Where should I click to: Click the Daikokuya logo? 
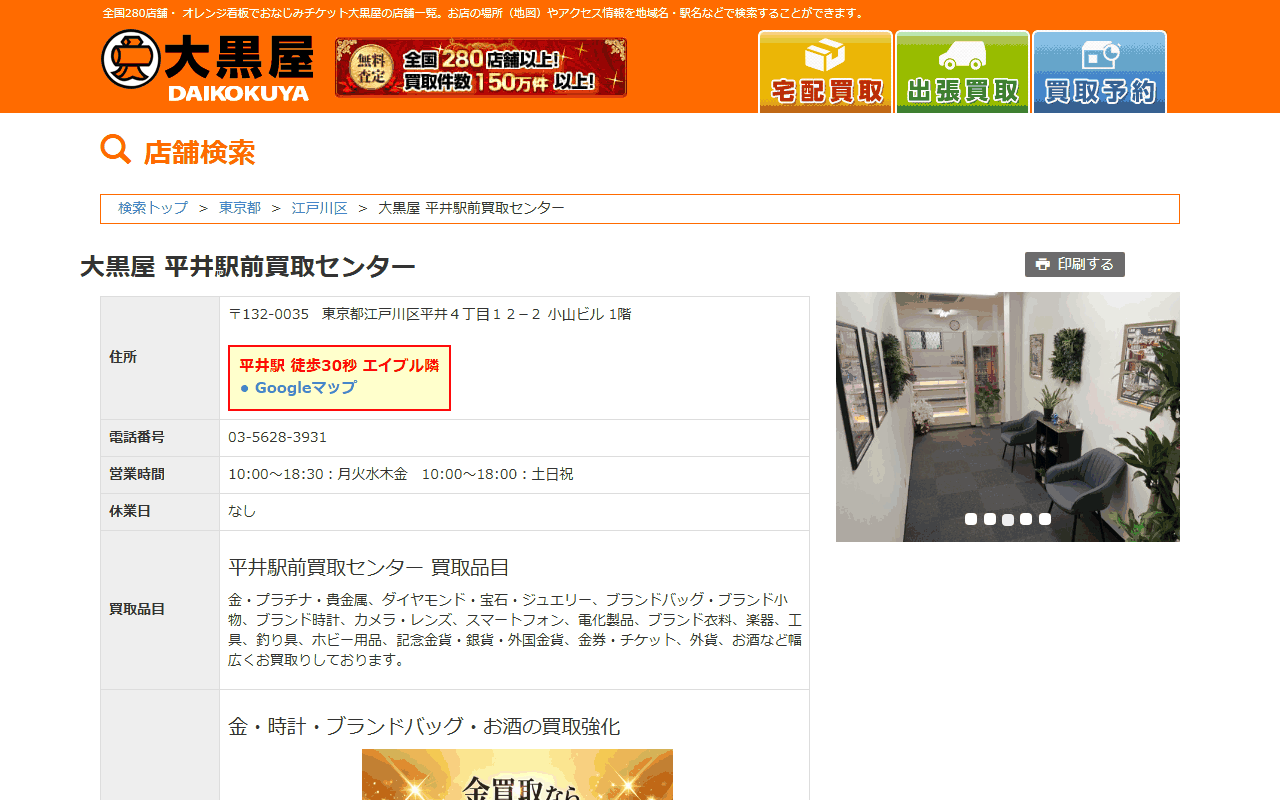pos(207,66)
